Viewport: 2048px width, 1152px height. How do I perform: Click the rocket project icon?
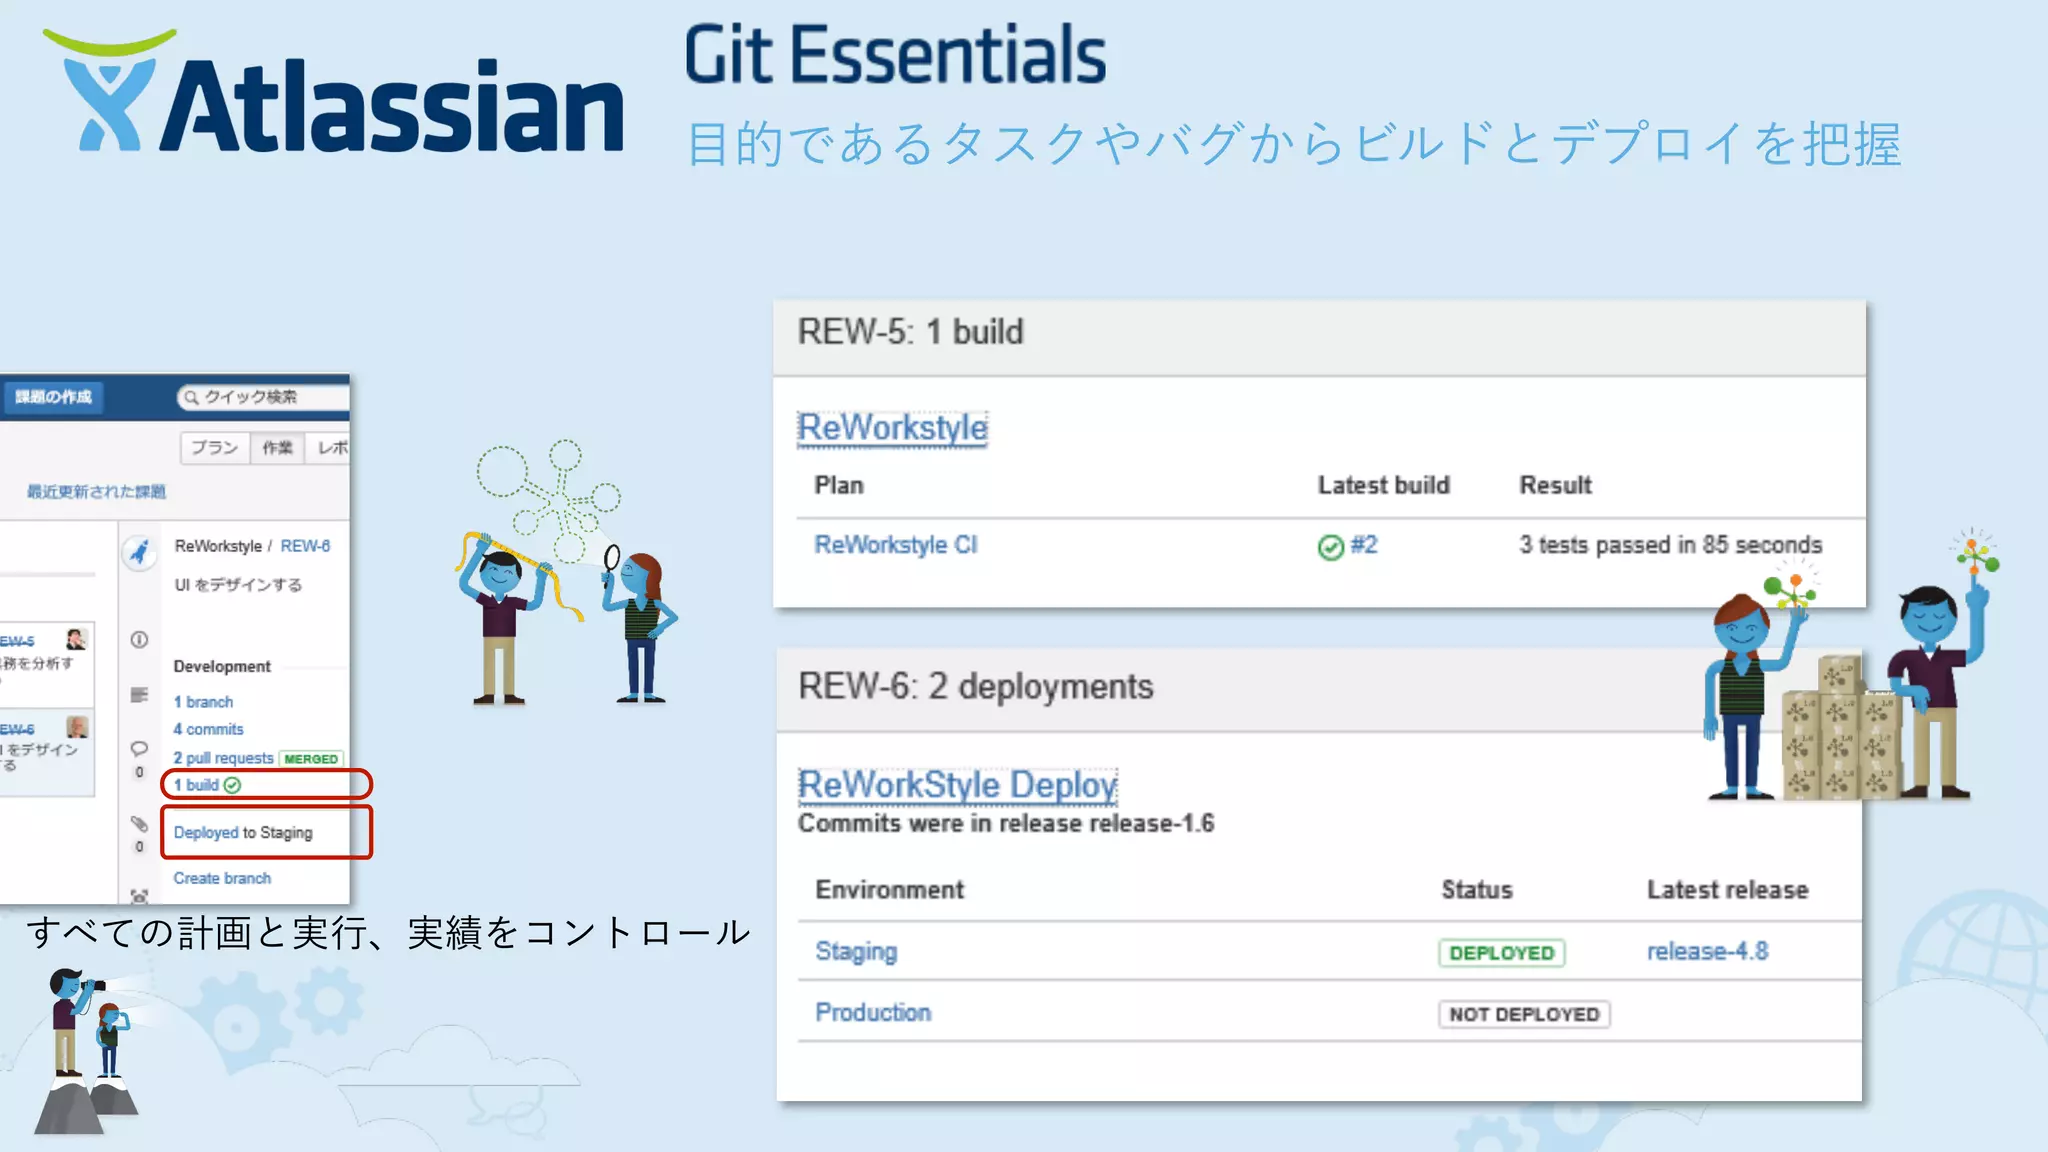139,552
